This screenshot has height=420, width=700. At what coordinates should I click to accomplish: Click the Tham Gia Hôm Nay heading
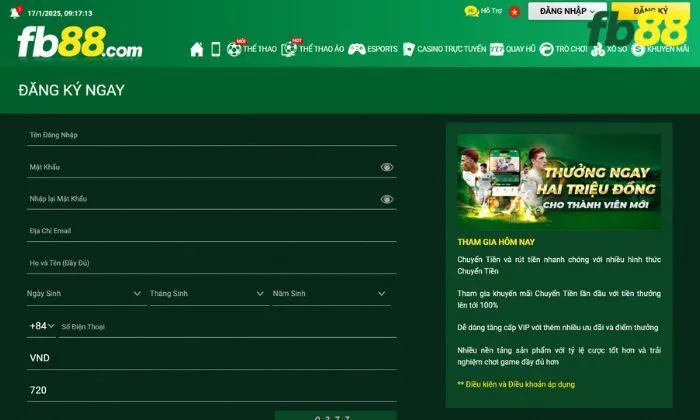[496, 242]
